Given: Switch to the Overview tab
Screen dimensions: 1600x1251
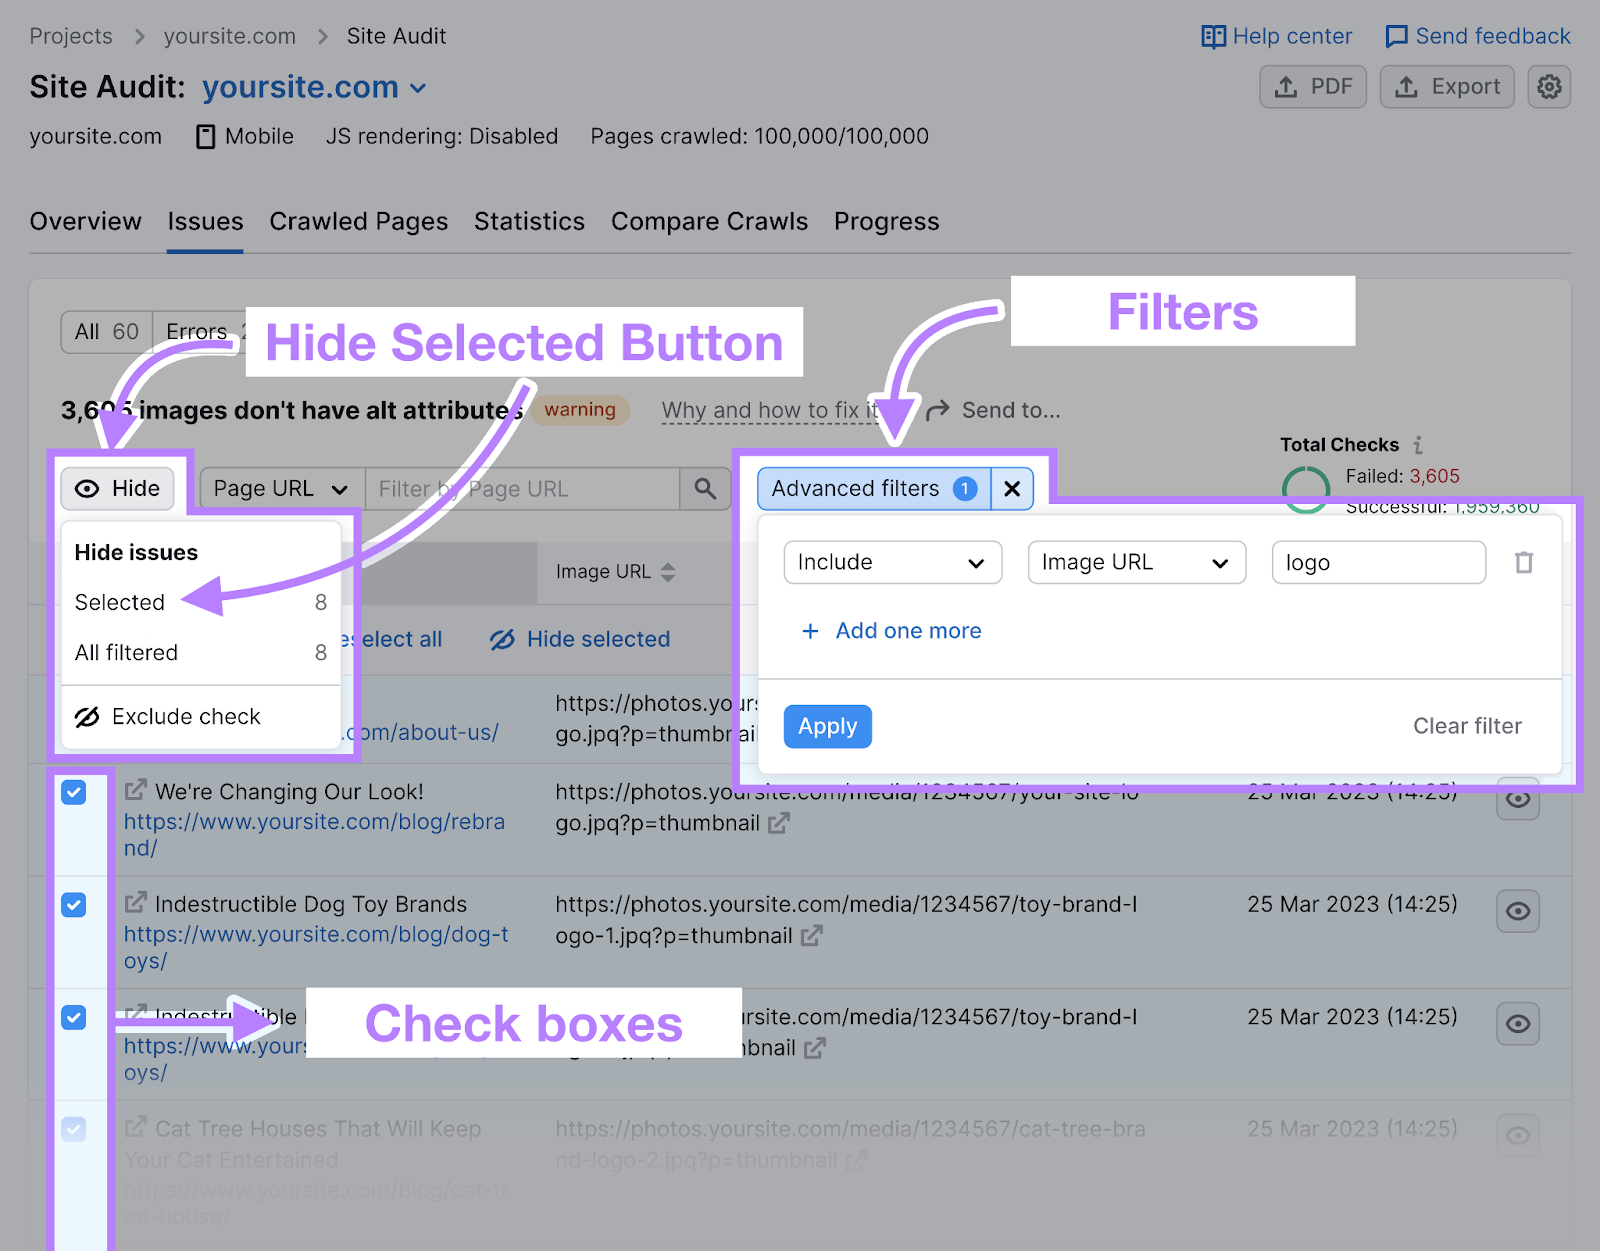Looking at the screenshot, I should 86,221.
